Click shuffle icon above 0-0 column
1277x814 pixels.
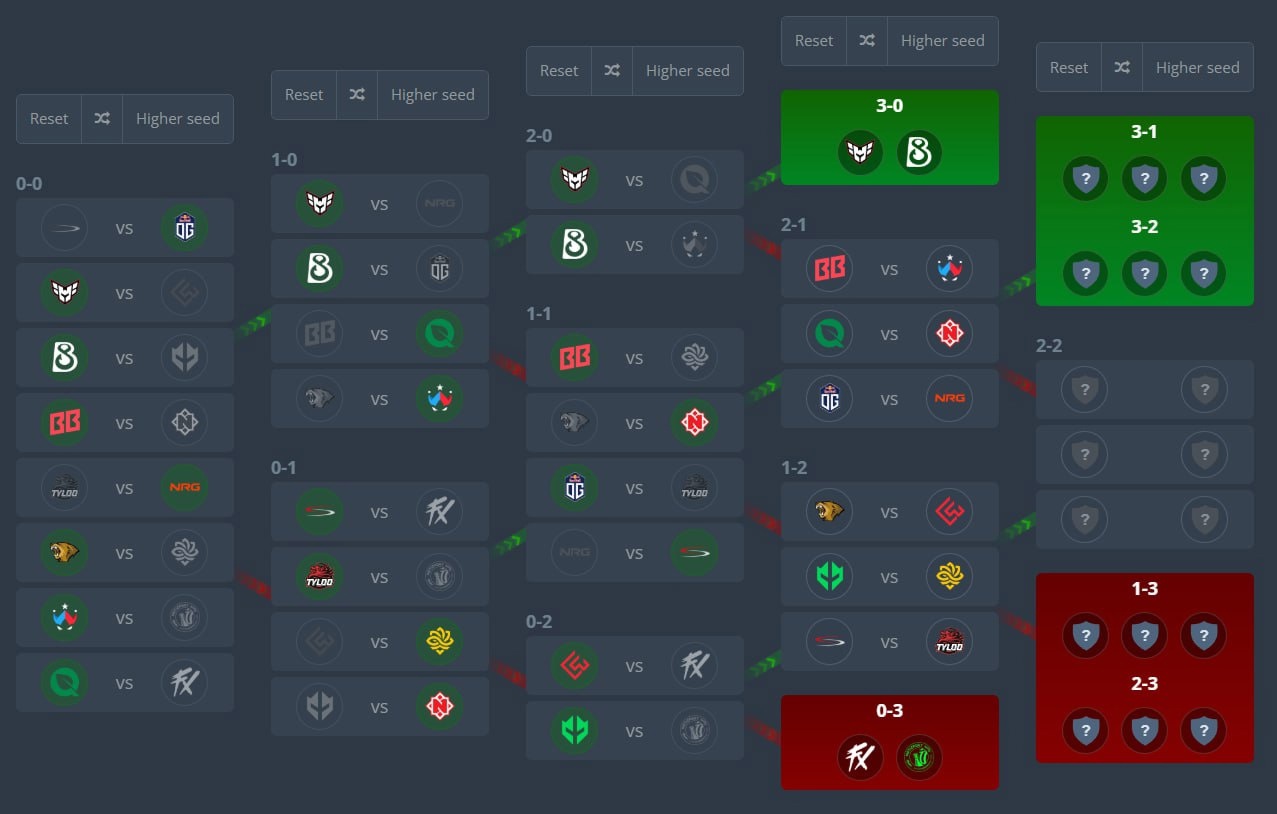pyautogui.click(x=102, y=119)
